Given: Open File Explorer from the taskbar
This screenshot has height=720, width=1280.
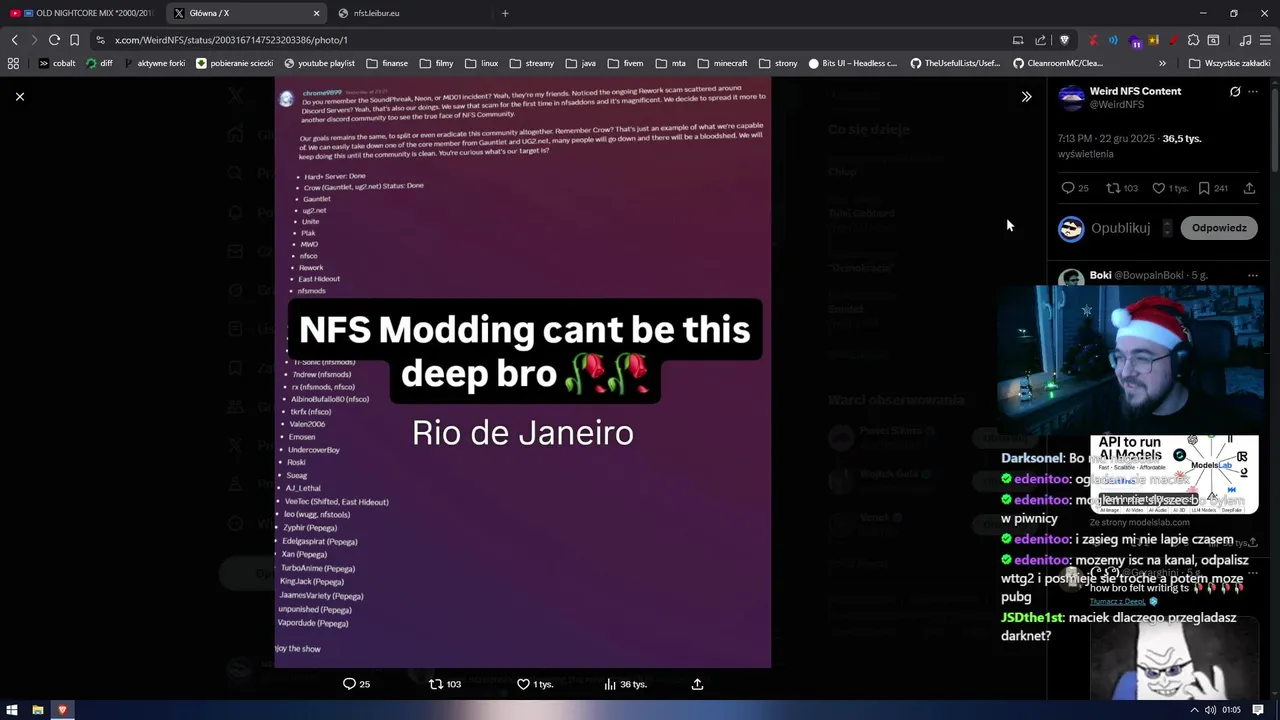Looking at the screenshot, I should (x=38, y=710).
